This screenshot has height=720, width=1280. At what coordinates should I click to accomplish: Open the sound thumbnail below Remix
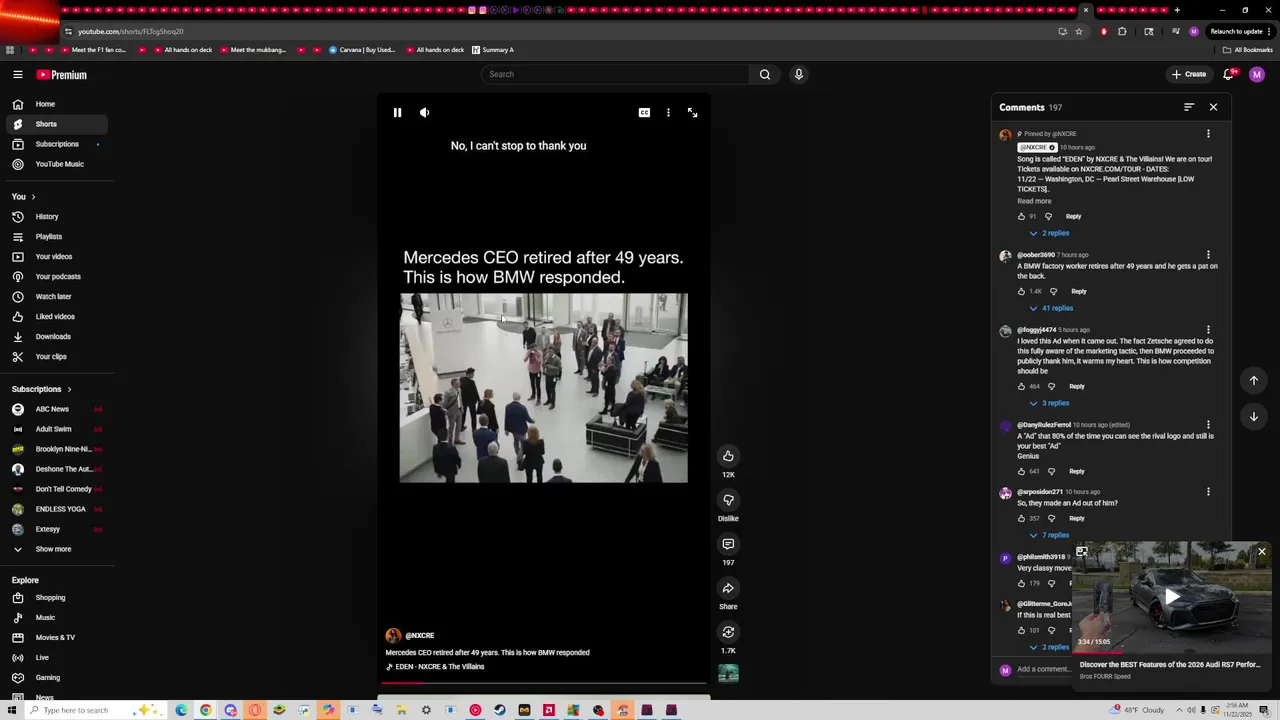(728, 674)
